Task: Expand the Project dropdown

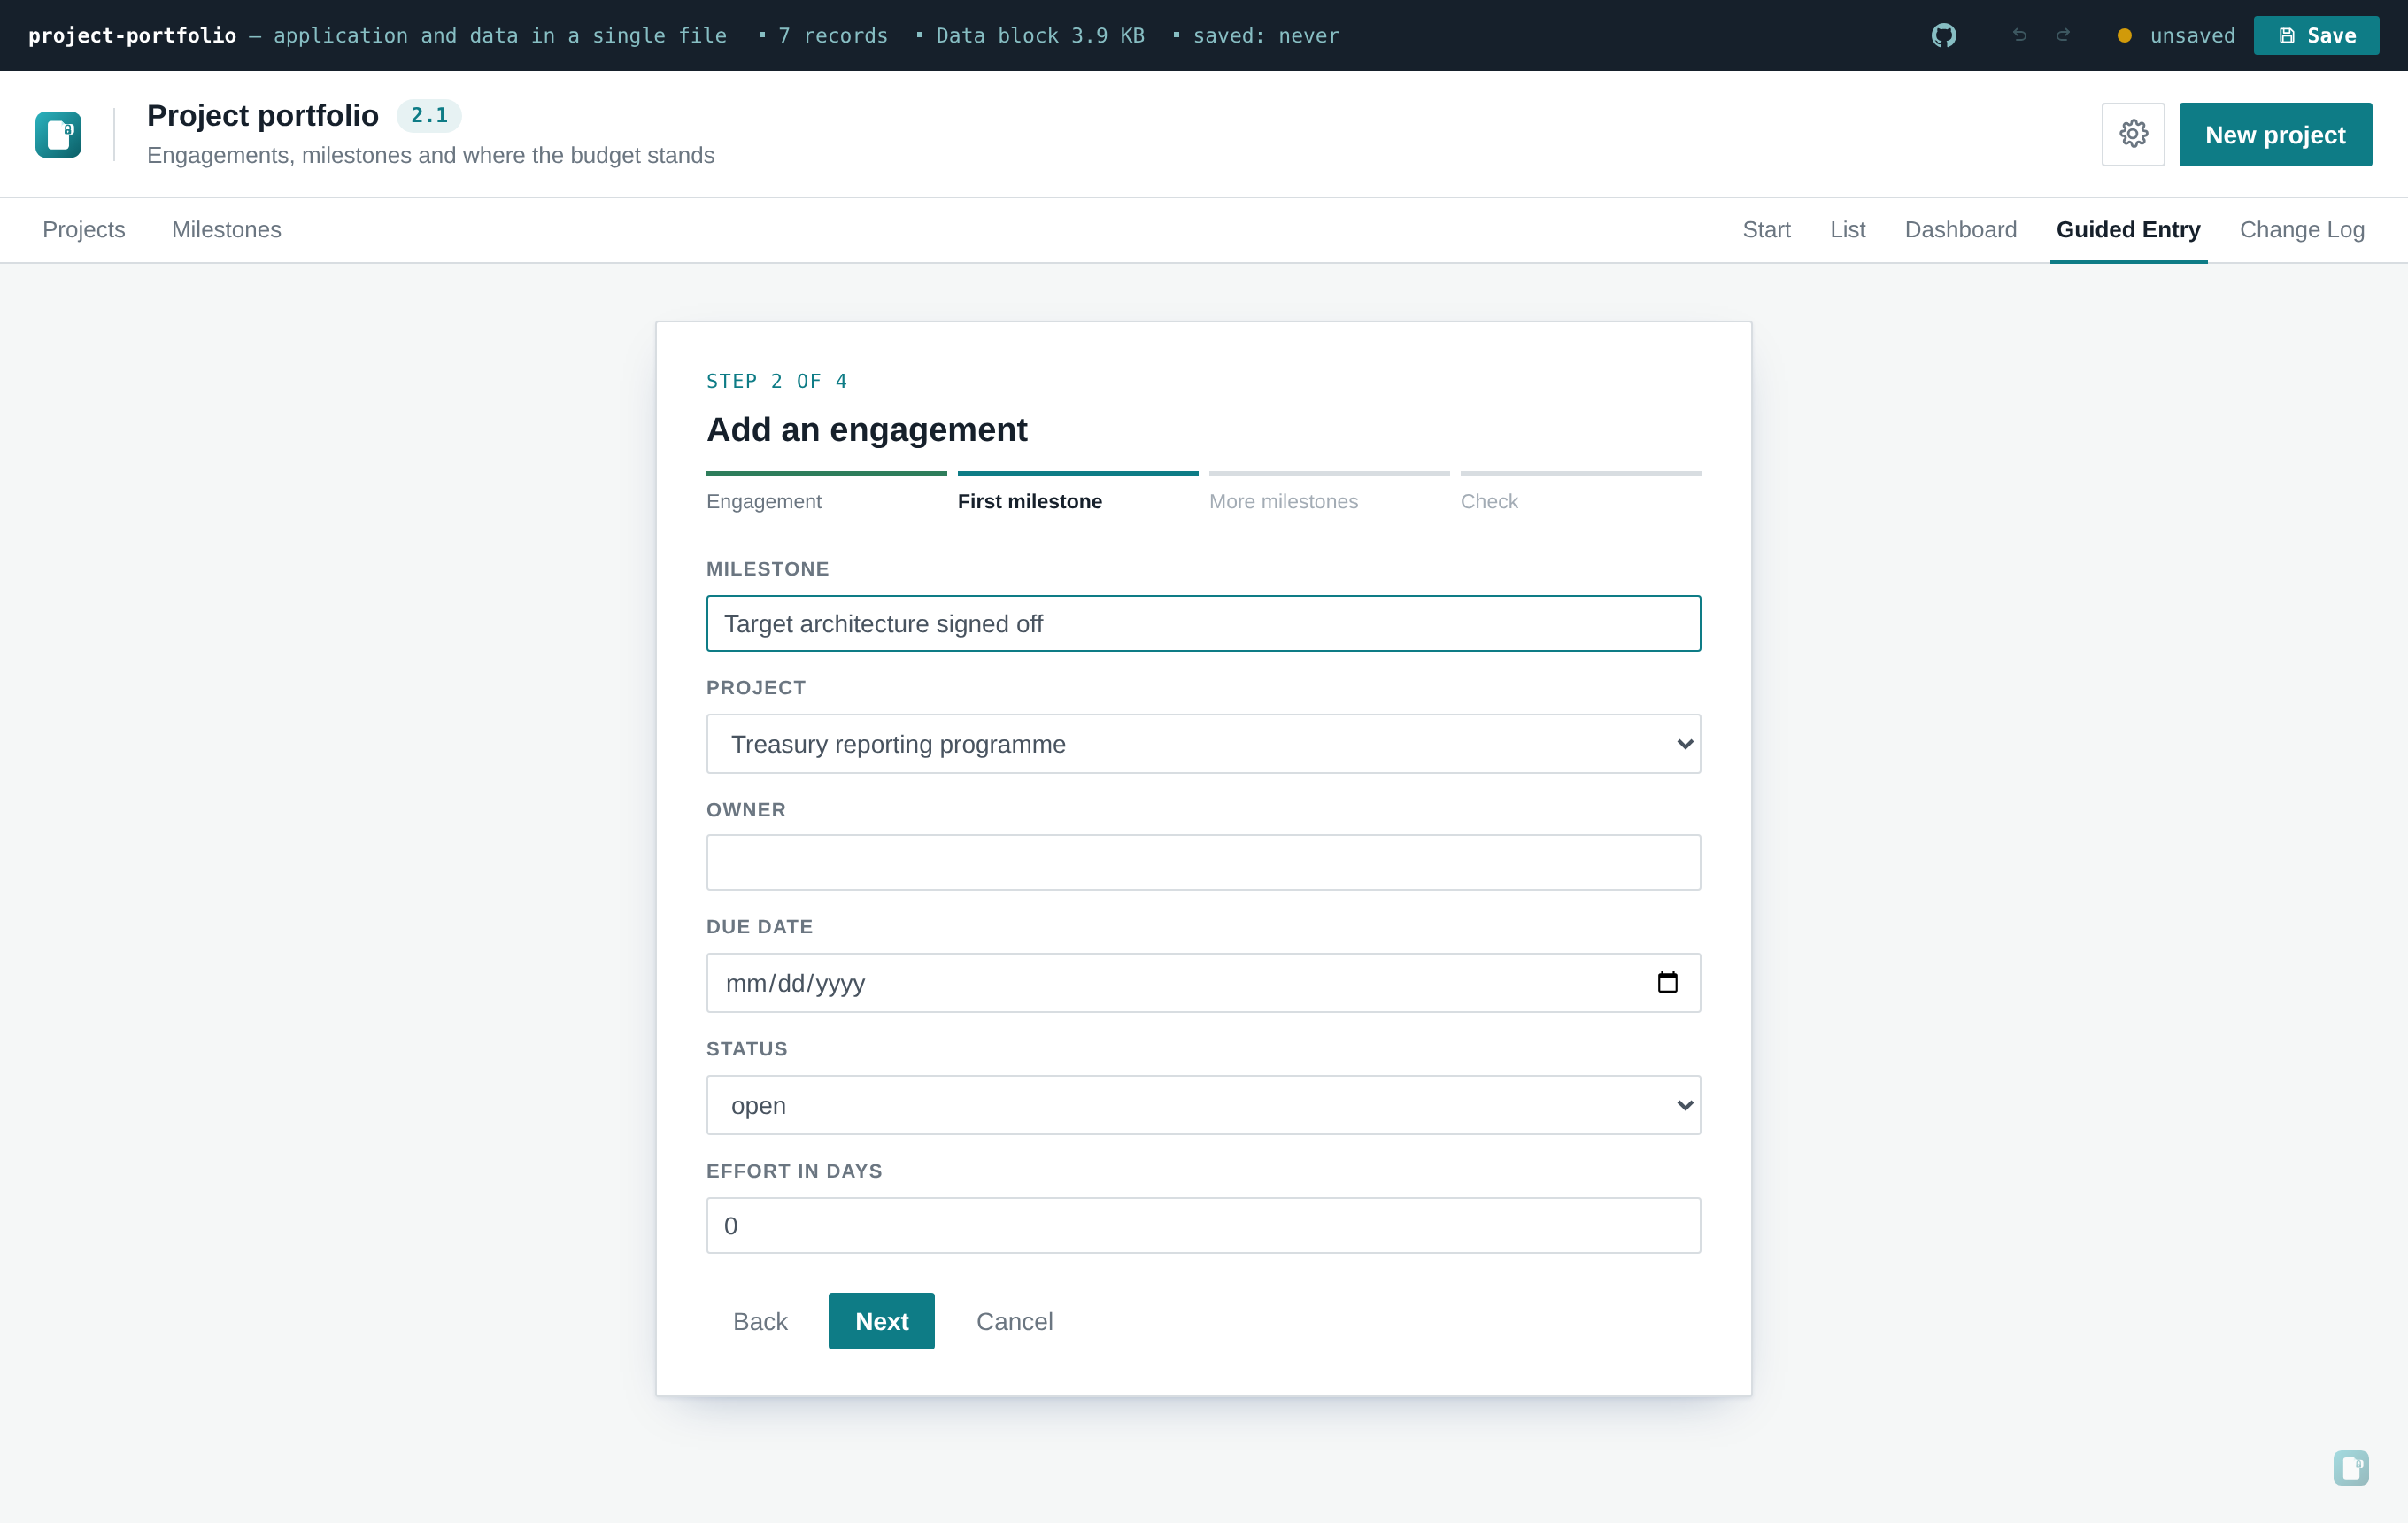Action: pyautogui.click(x=1203, y=744)
